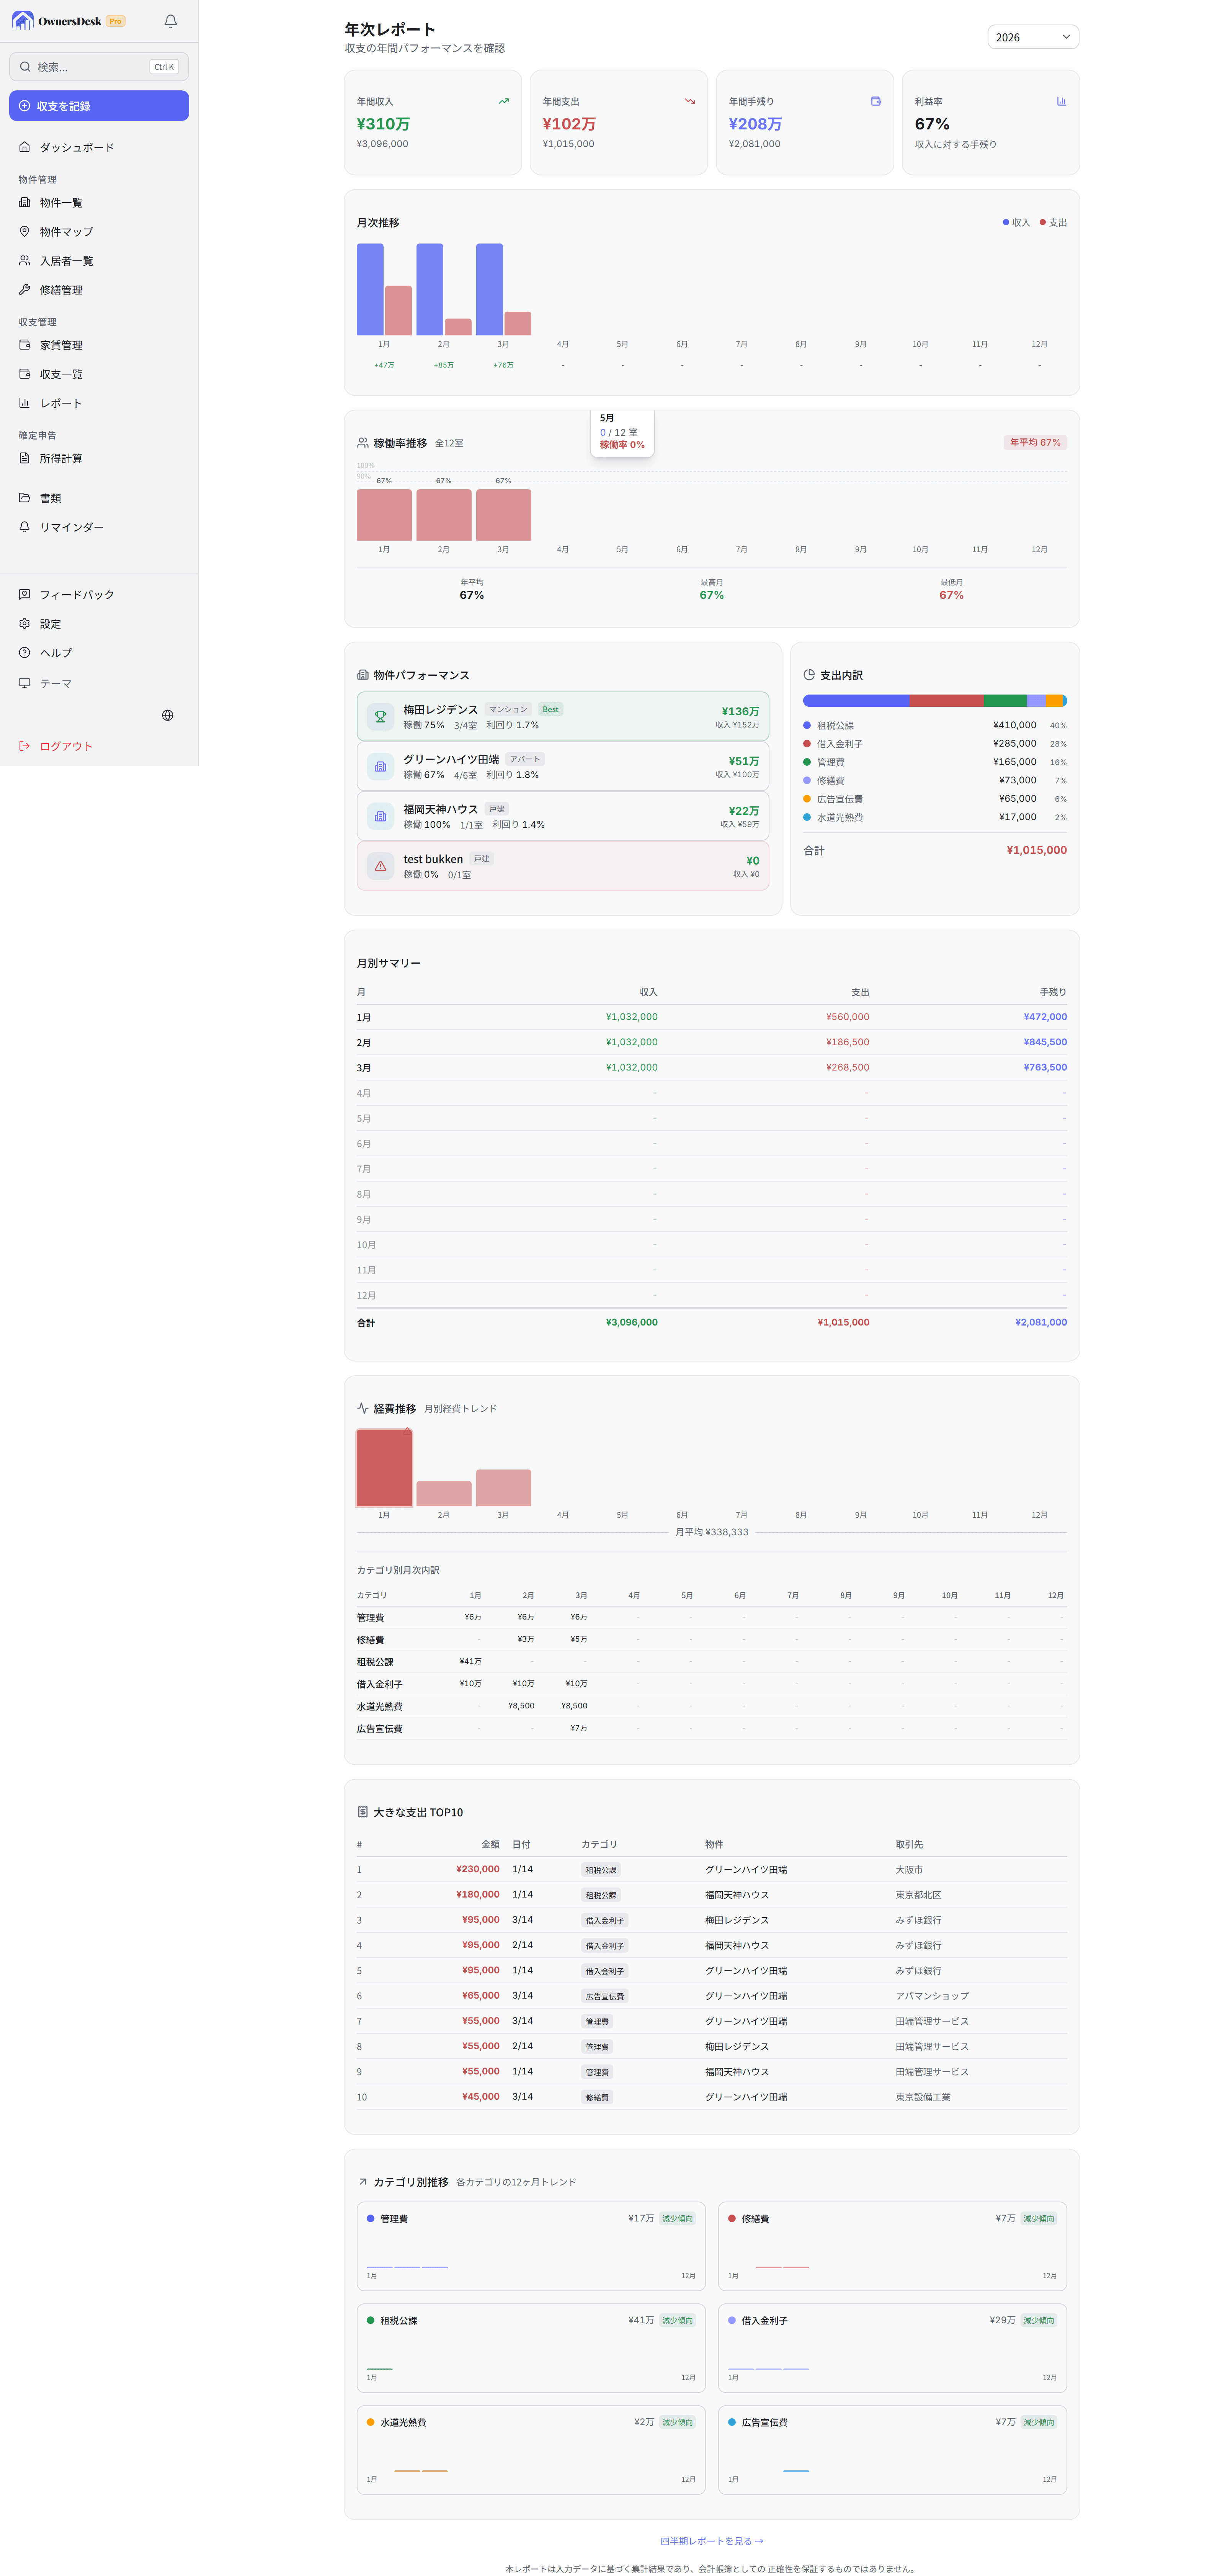The width and height of the screenshot is (1225, 2576).
Task: Click the wallet icon beside 収支一覧
Action: coord(25,374)
